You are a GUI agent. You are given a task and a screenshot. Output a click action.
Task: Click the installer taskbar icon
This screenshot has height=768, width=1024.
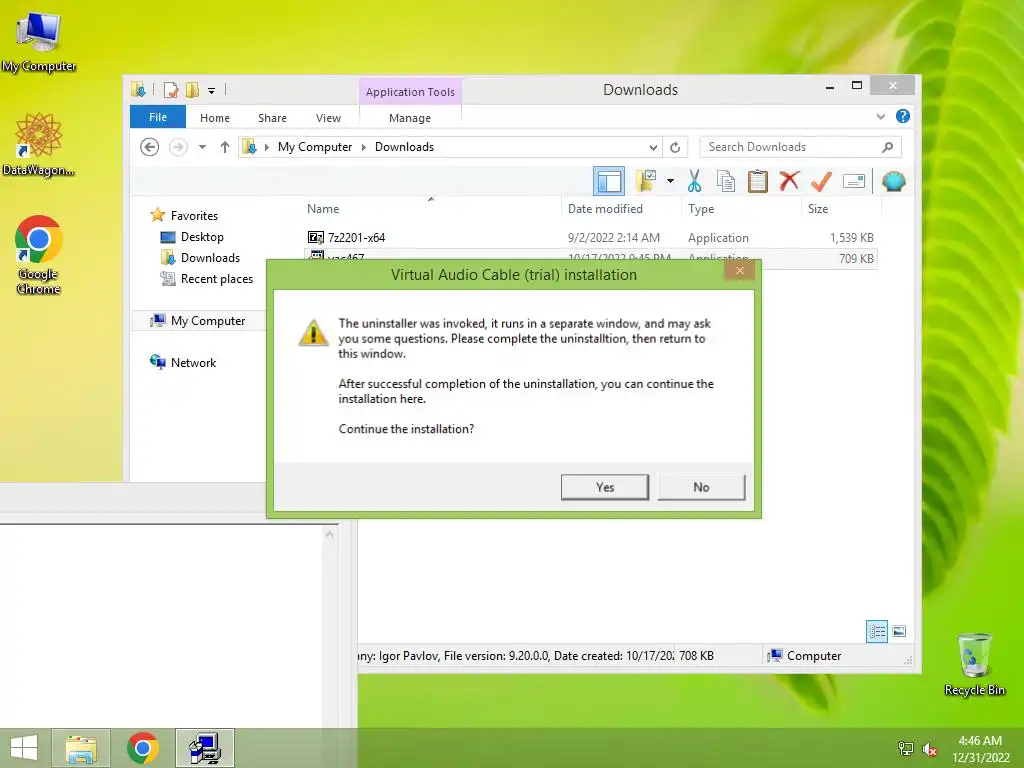point(205,748)
